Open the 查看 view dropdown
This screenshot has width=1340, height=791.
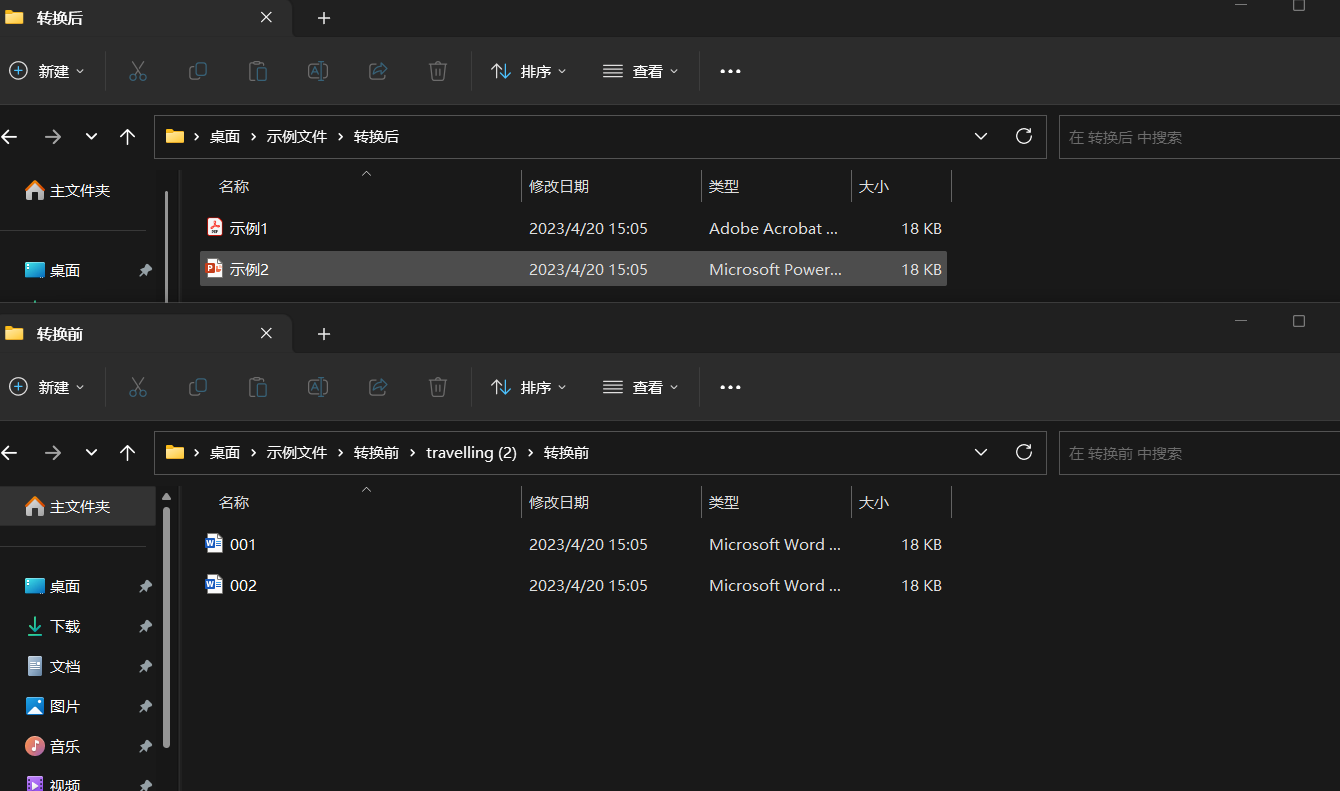(x=641, y=71)
